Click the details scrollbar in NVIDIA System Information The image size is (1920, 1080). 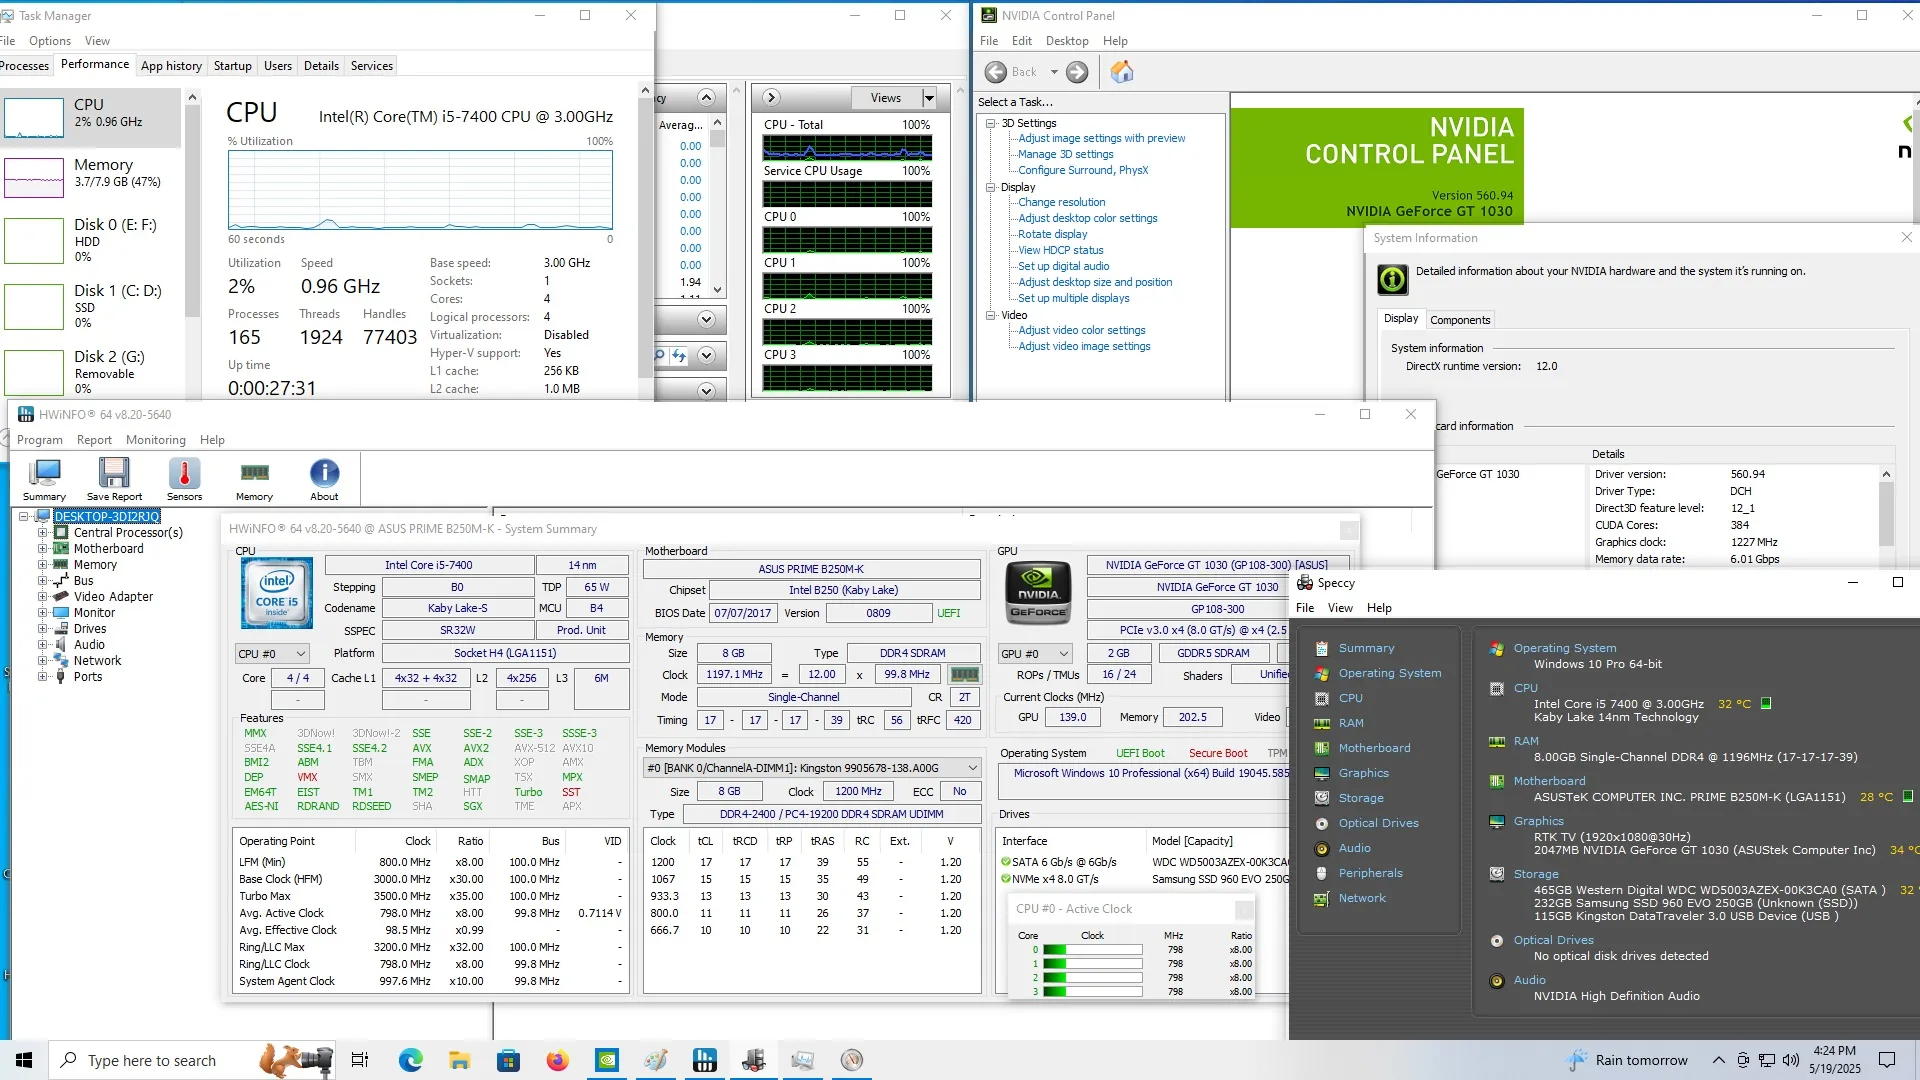pos(1886,515)
